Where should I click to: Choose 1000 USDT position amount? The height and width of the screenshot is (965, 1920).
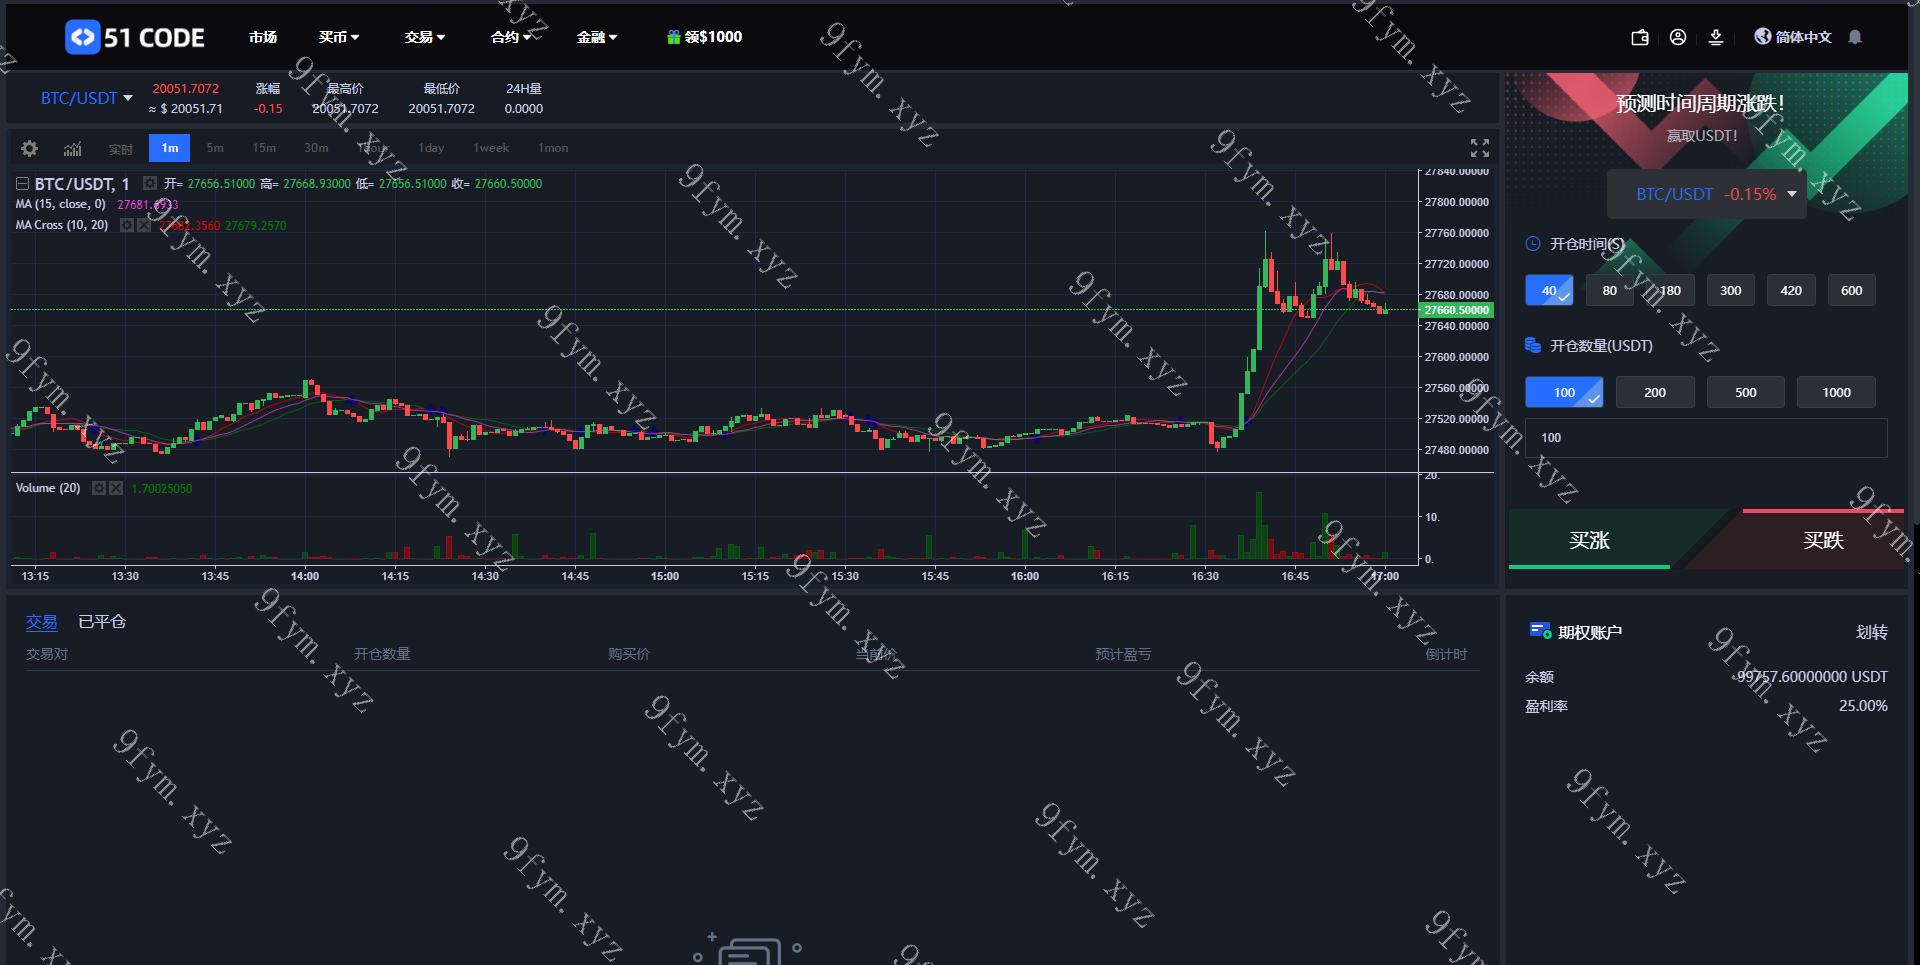coord(1836,392)
